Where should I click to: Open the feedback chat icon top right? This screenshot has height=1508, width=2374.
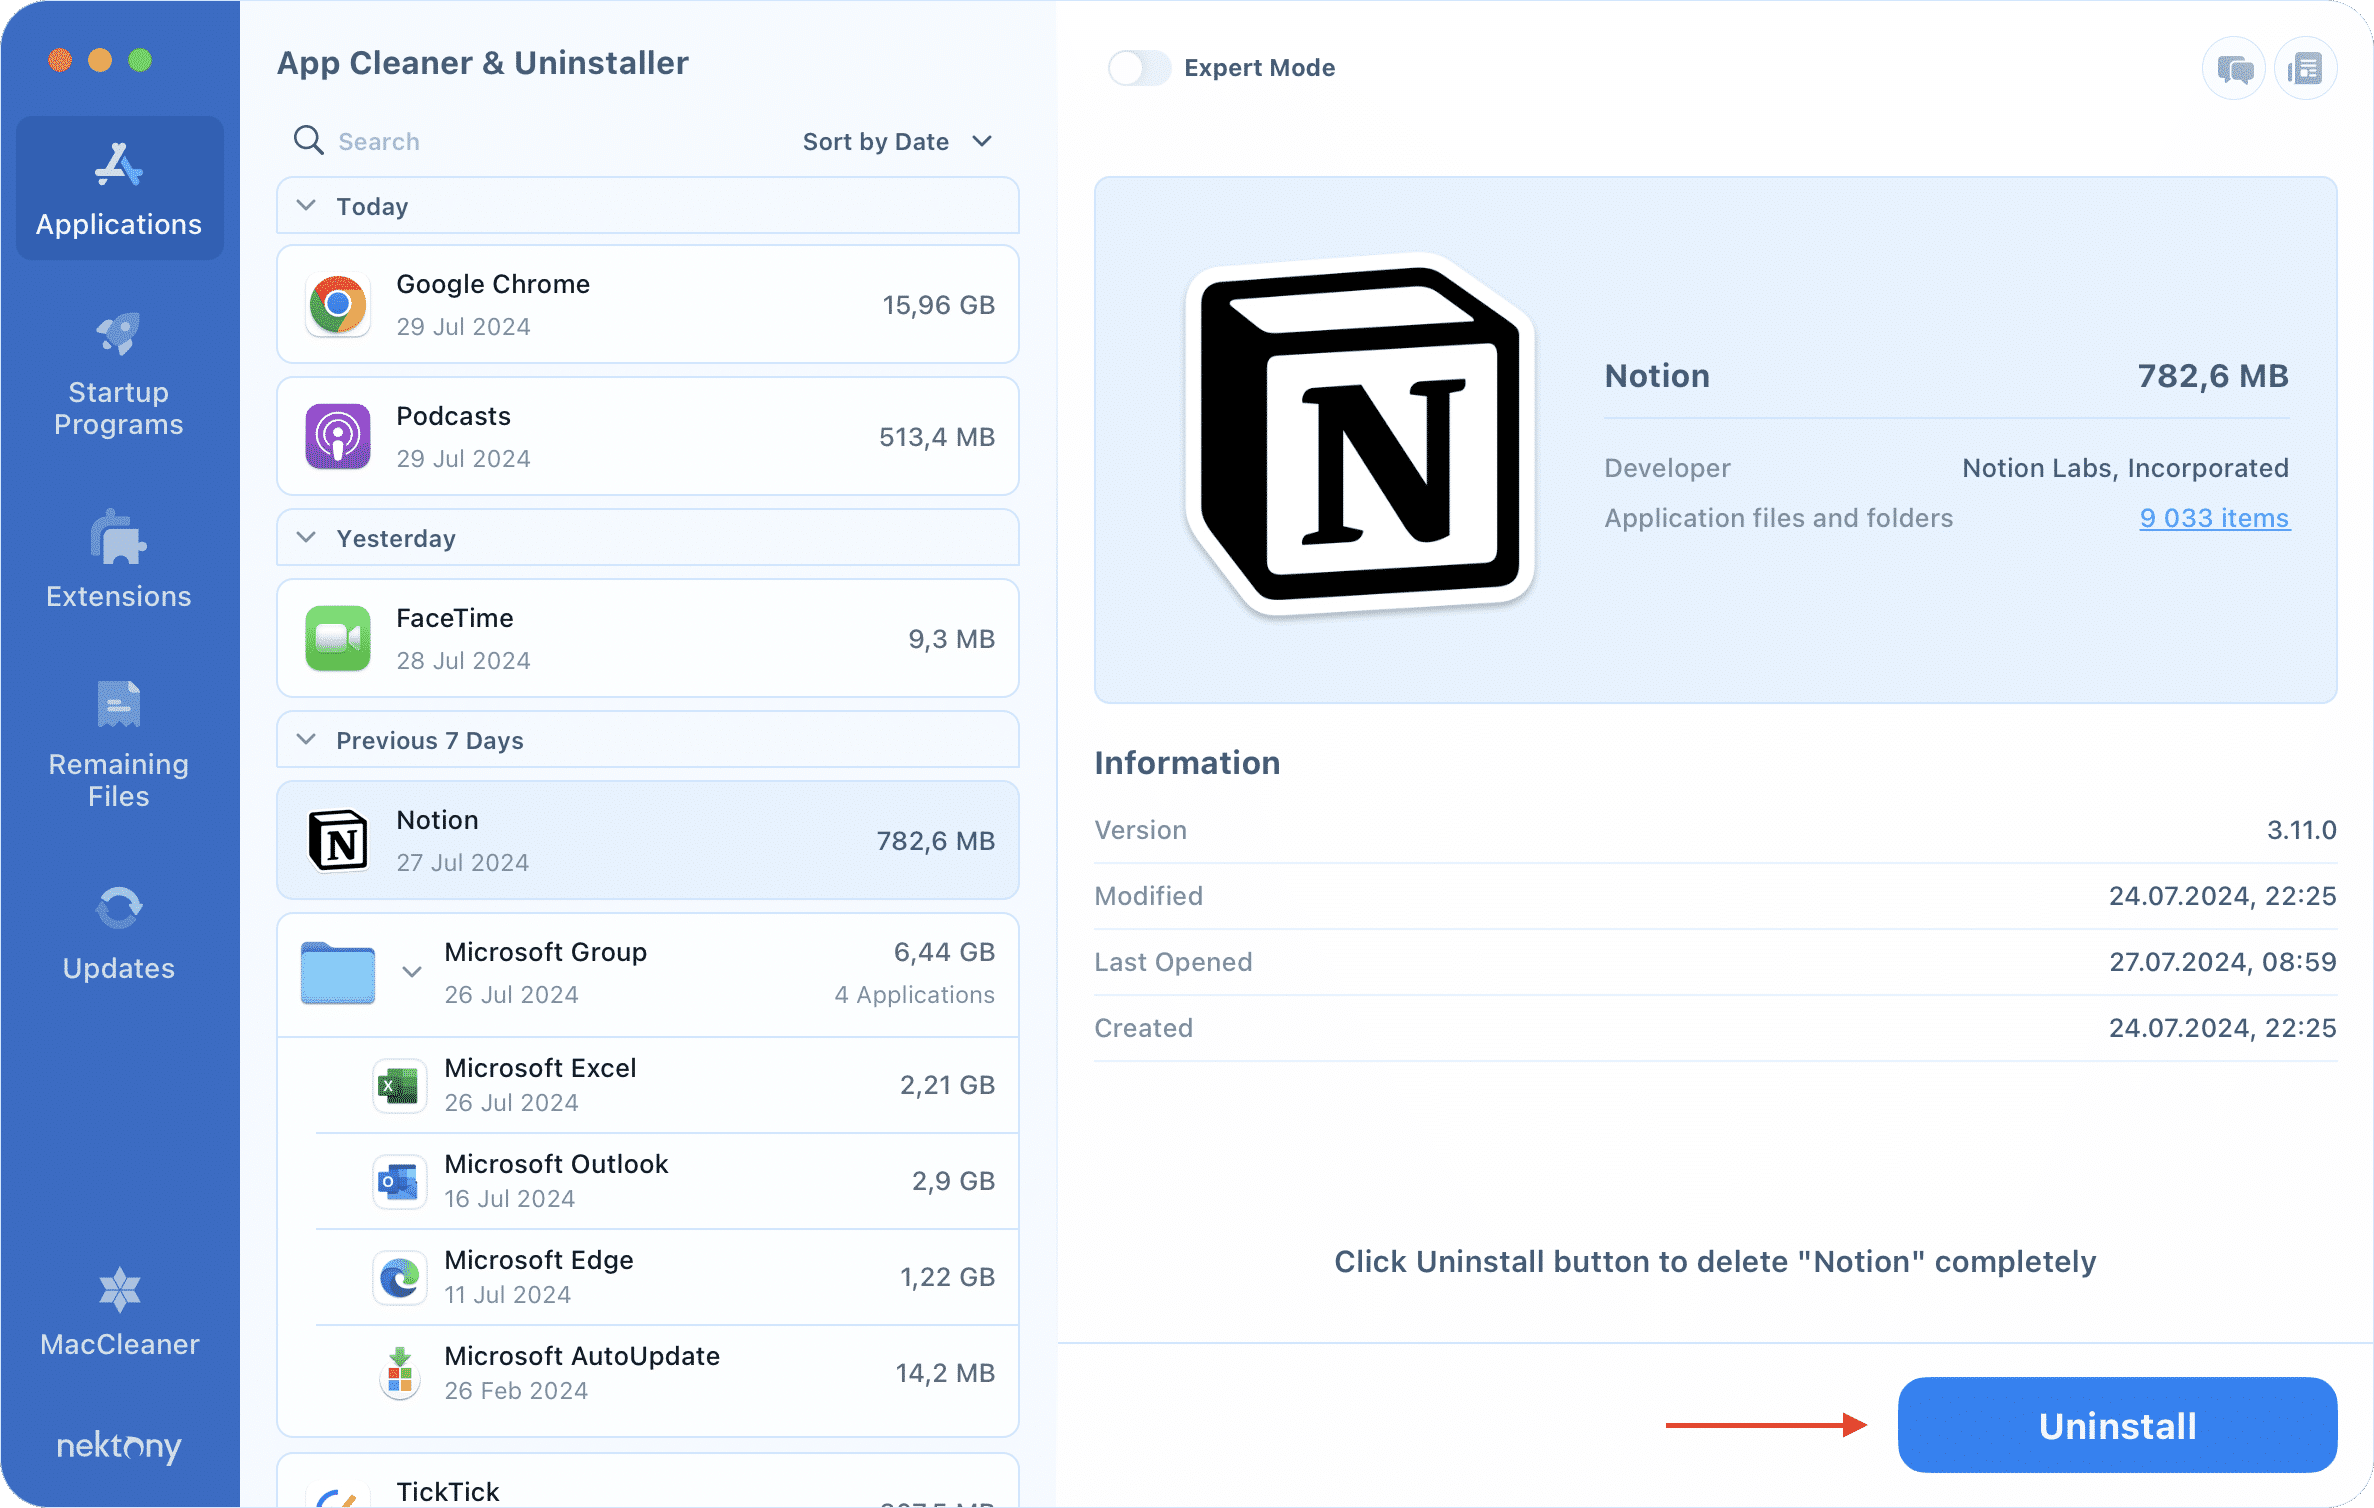pyautogui.click(x=2233, y=67)
